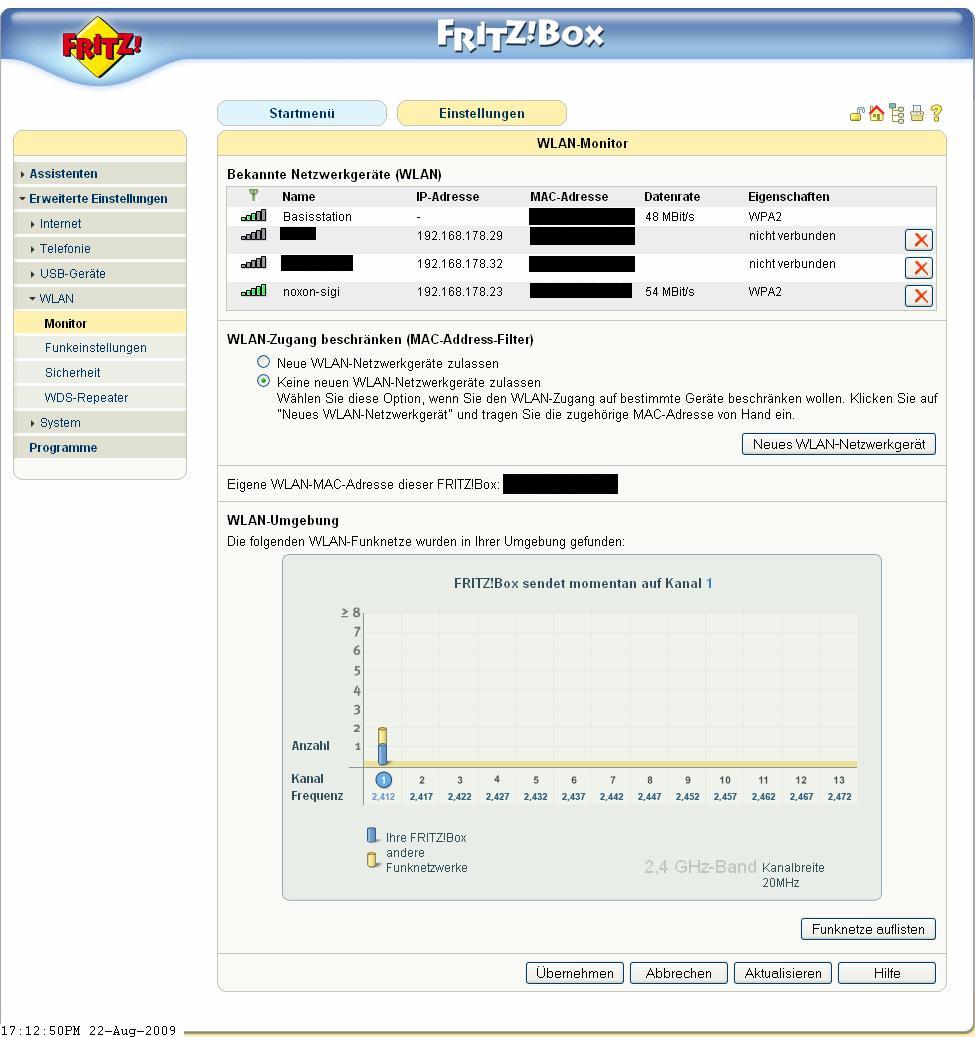Screen dimensions: 975x1037
Task: Click 'Funknetze auflisten' button
Action: [868, 929]
